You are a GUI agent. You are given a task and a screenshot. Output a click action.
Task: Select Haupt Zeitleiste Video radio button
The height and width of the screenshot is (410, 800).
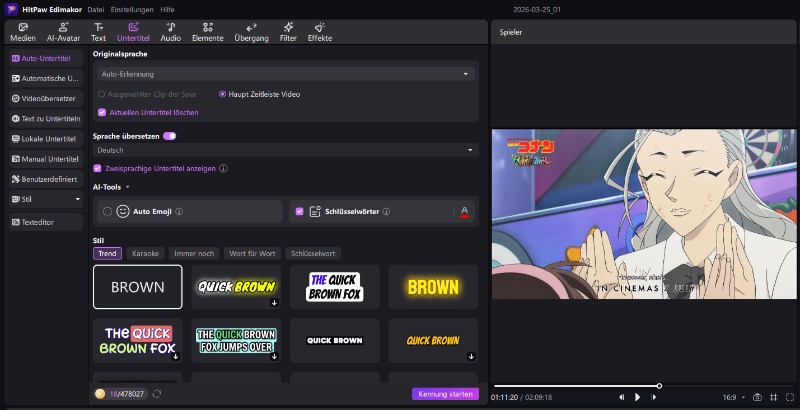pyautogui.click(x=222, y=94)
